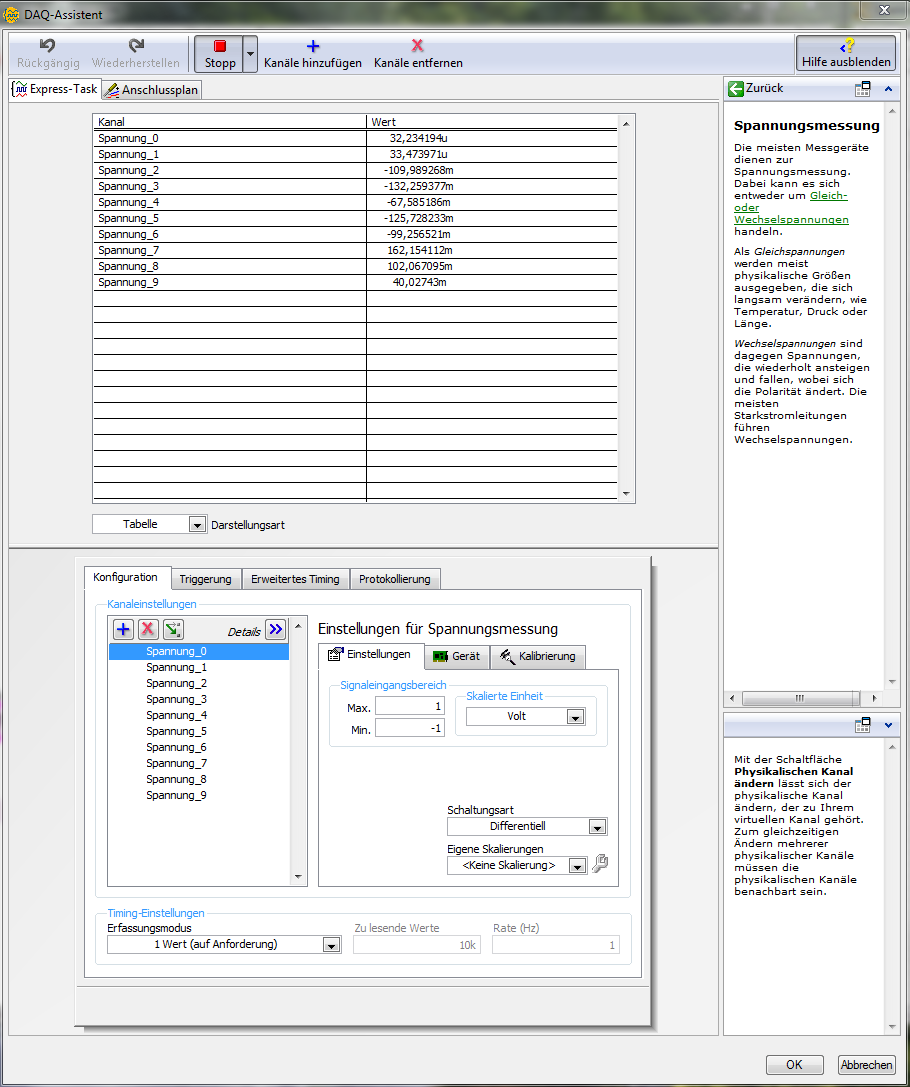Open the Gerät sub-tab
This screenshot has height=1087, width=910.
click(x=456, y=656)
